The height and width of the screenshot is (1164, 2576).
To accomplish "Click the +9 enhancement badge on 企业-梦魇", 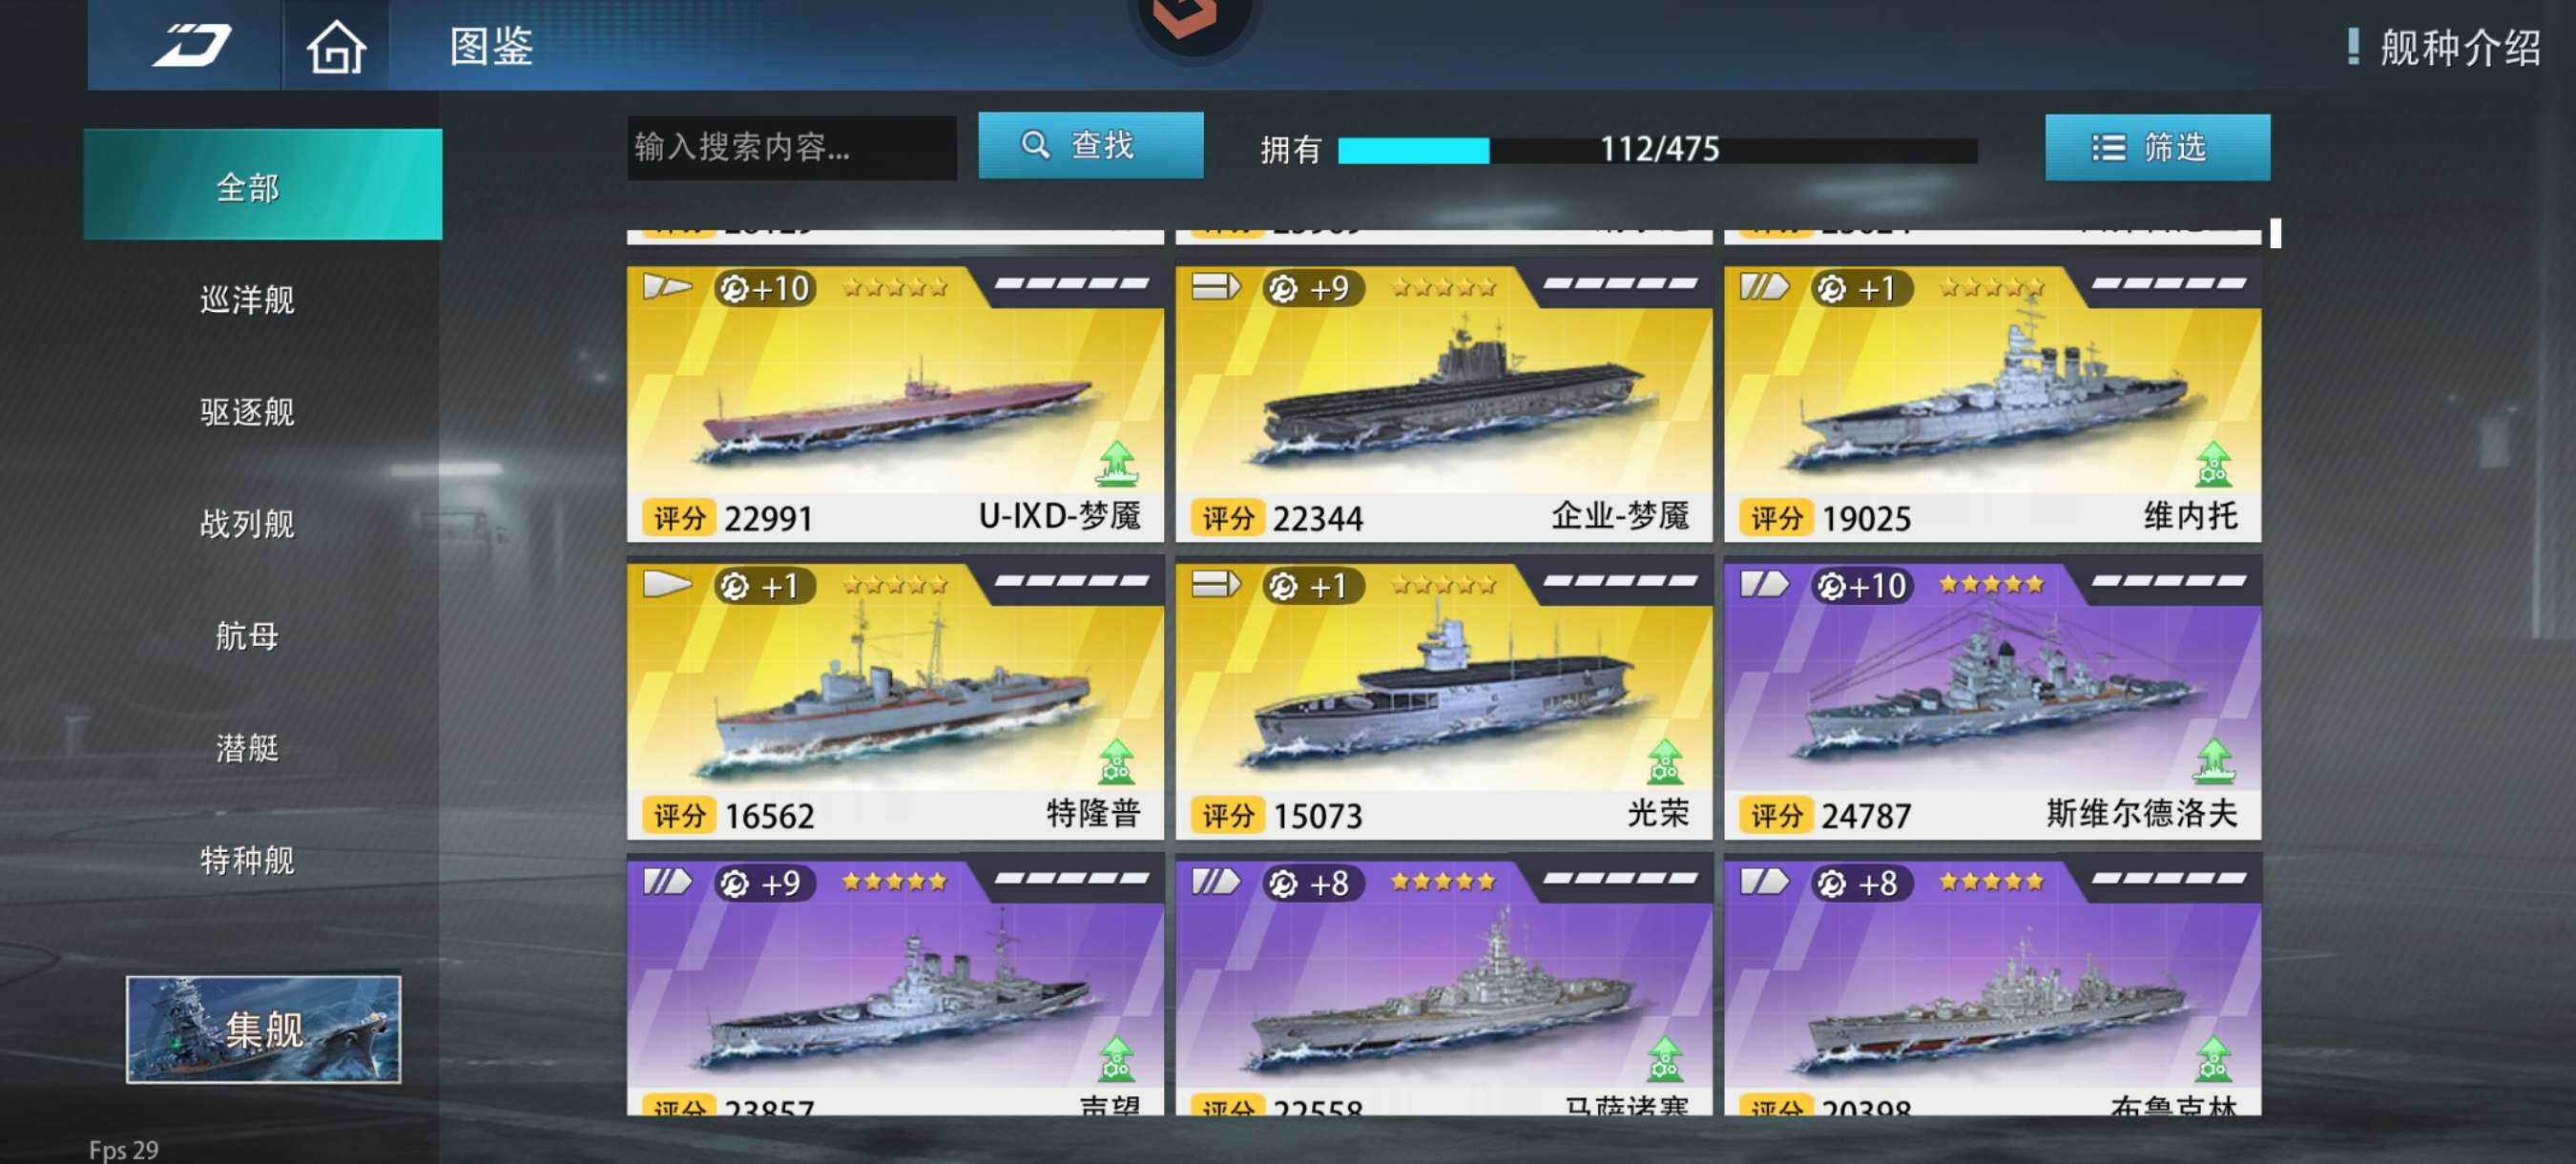I will (x=1312, y=288).
